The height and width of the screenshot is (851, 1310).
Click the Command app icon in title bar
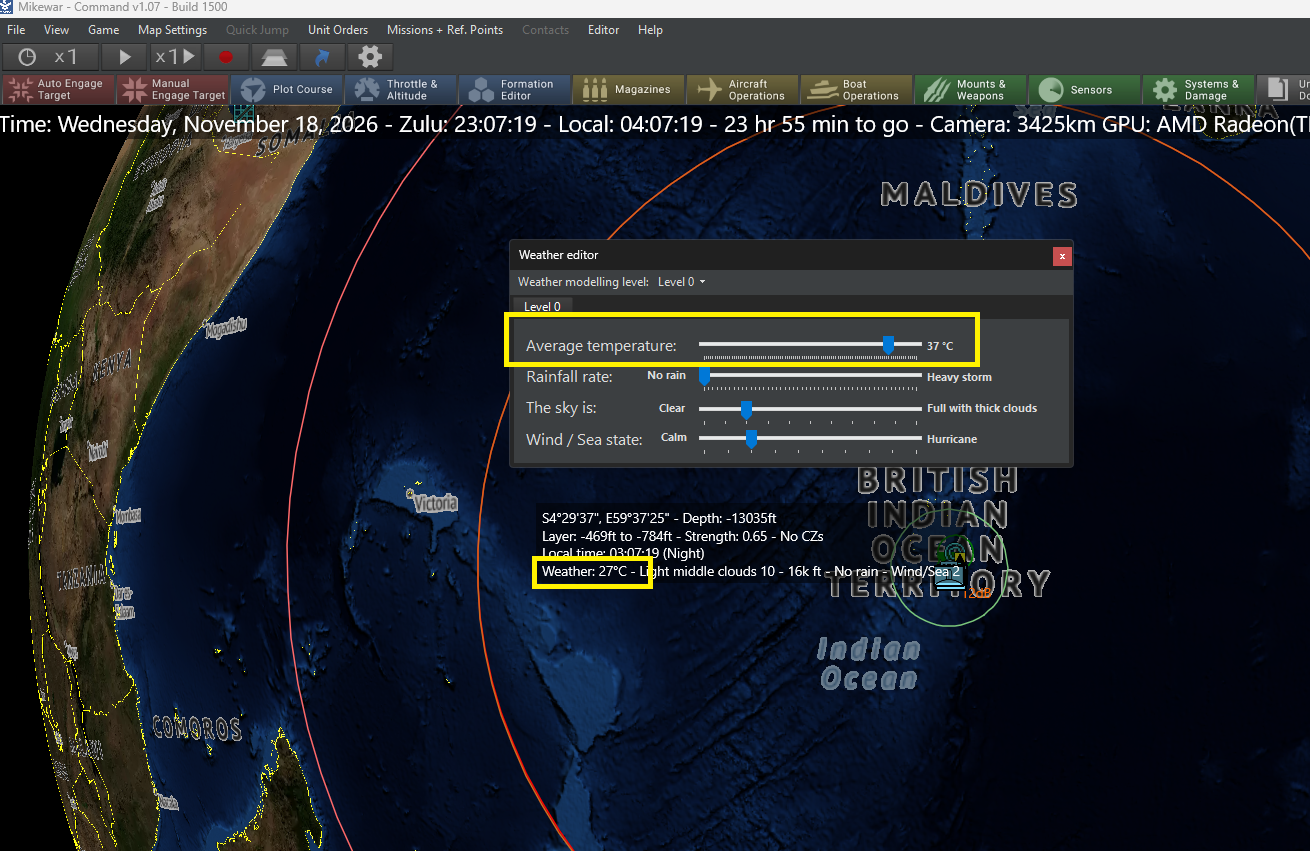coord(8,7)
